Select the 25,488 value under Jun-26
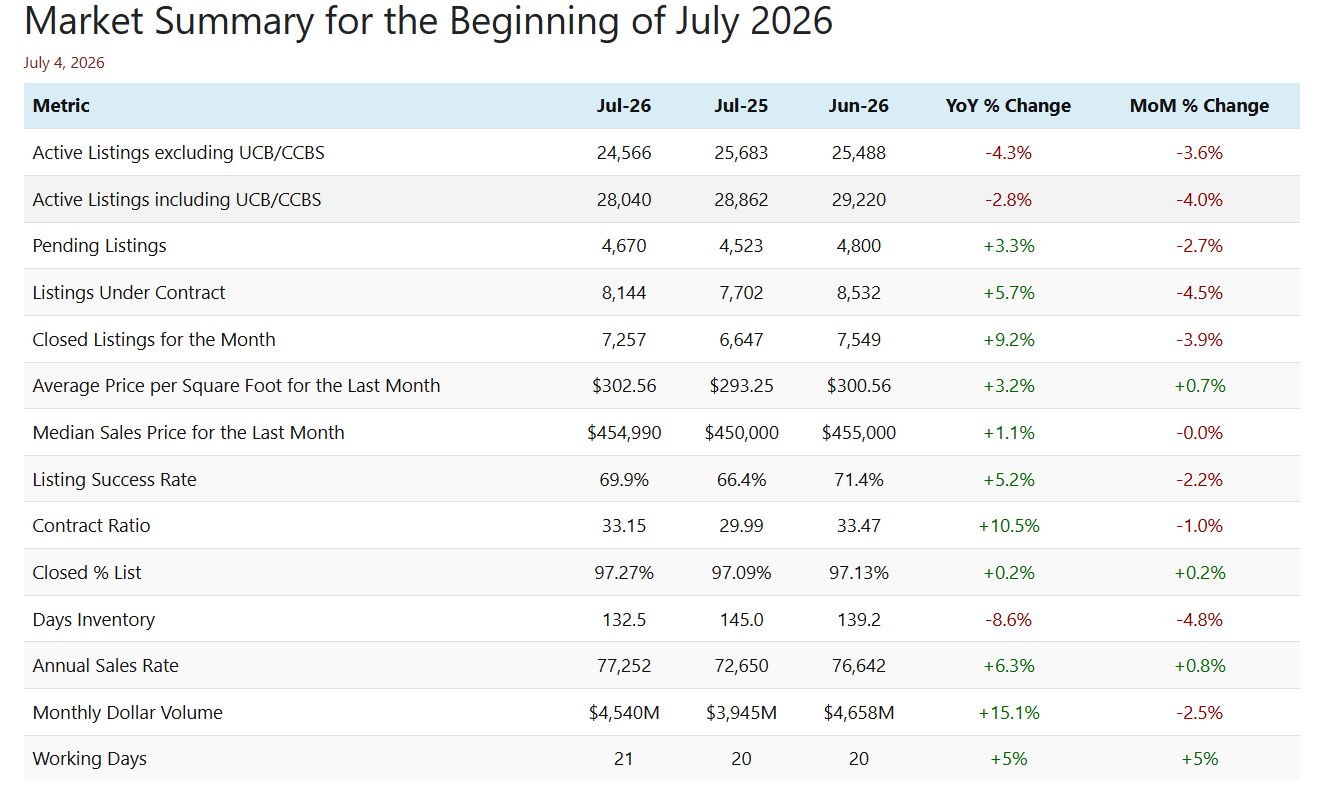 click(859, 153)
